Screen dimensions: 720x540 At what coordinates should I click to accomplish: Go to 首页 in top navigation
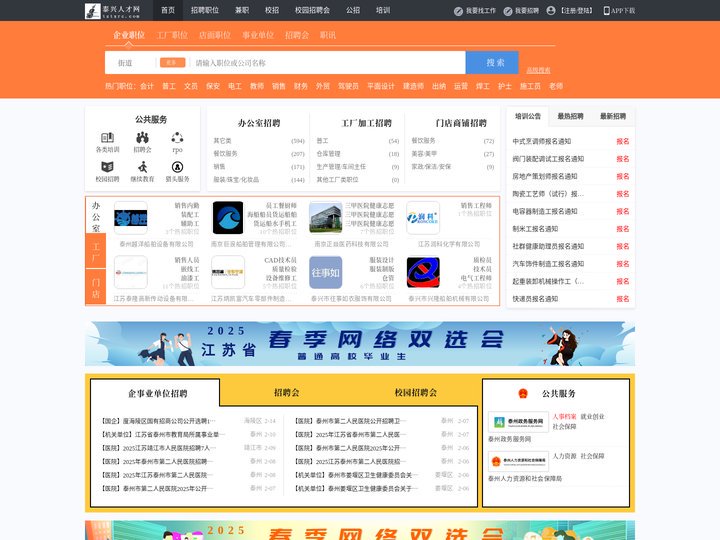tap(168, 10)
